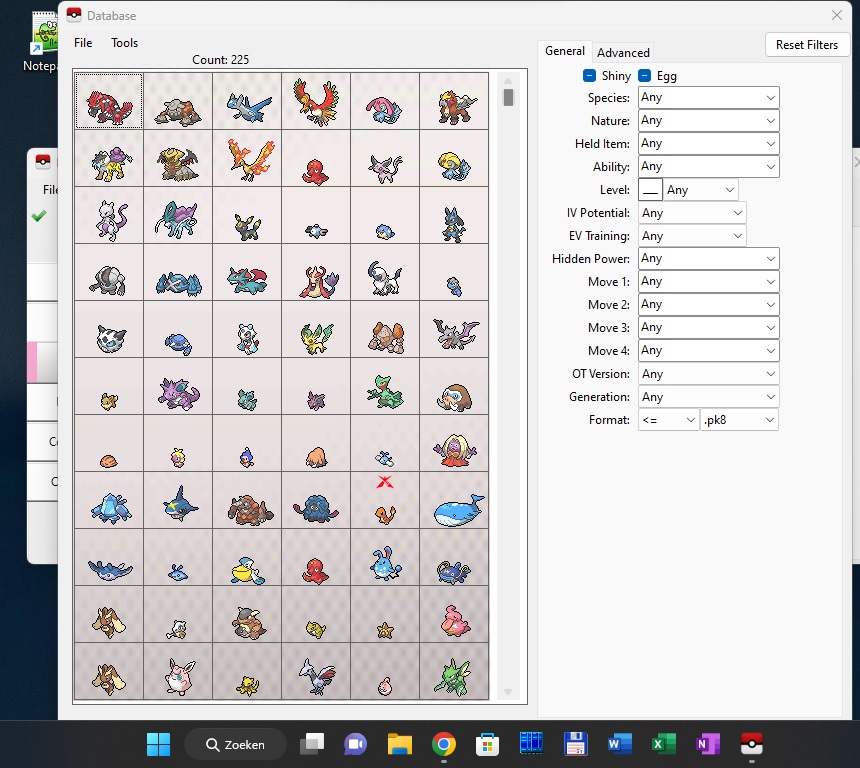This screenshot has height=768, width=860.
Task: Open the EV Training dropdown
Action: tap(692, 236)
